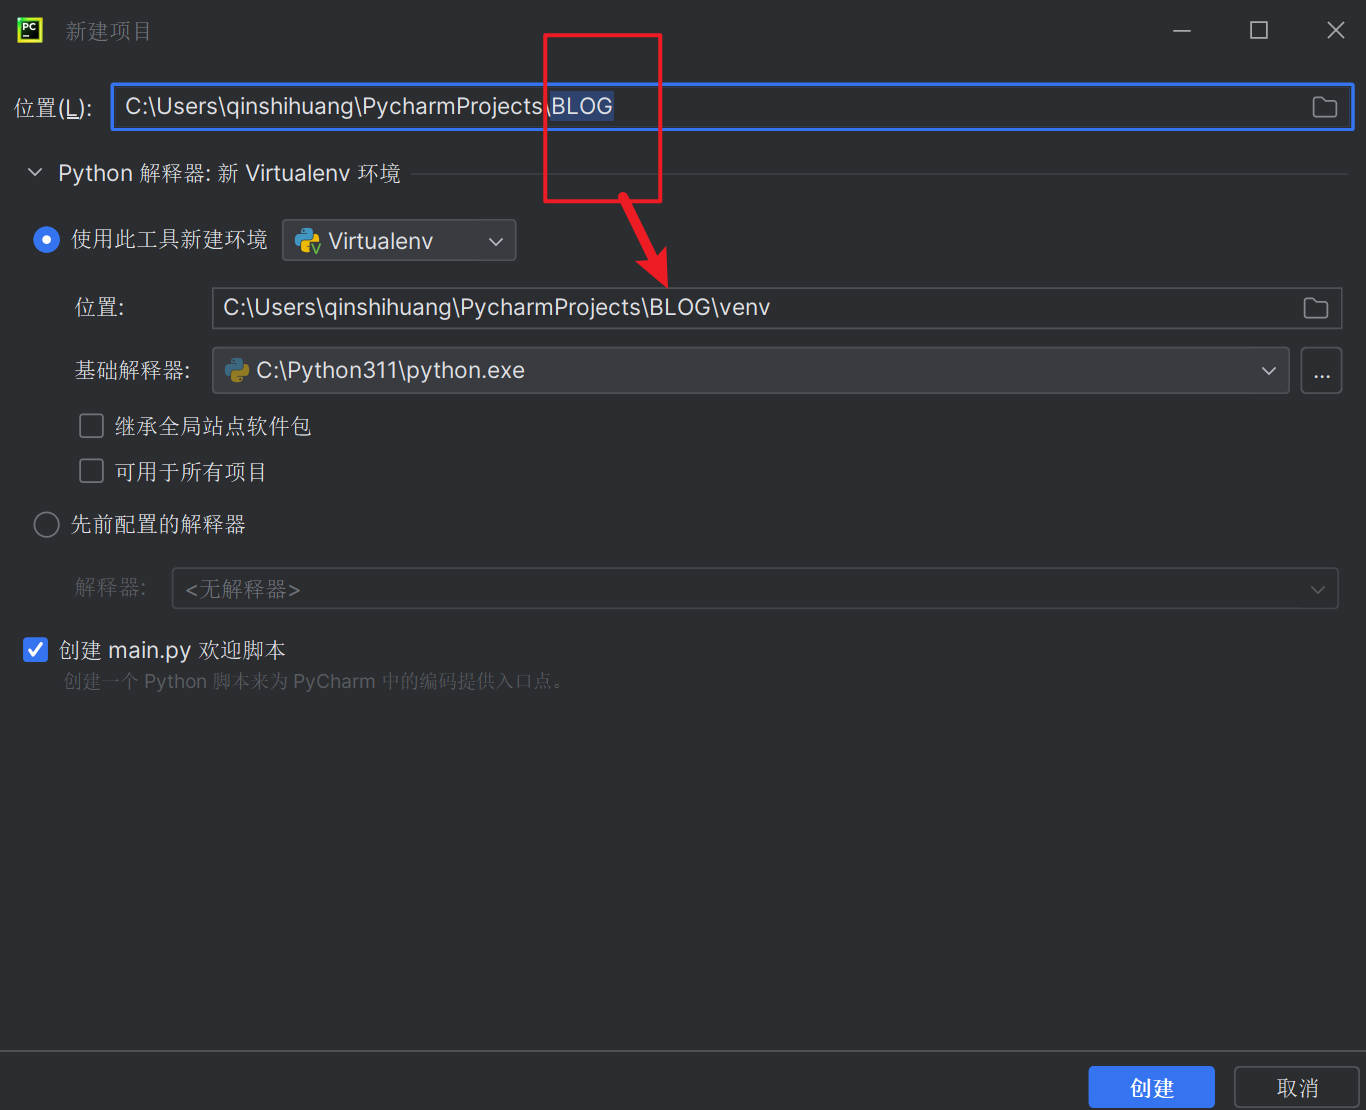Click the main.py description hint text

[x=315, y=682]
